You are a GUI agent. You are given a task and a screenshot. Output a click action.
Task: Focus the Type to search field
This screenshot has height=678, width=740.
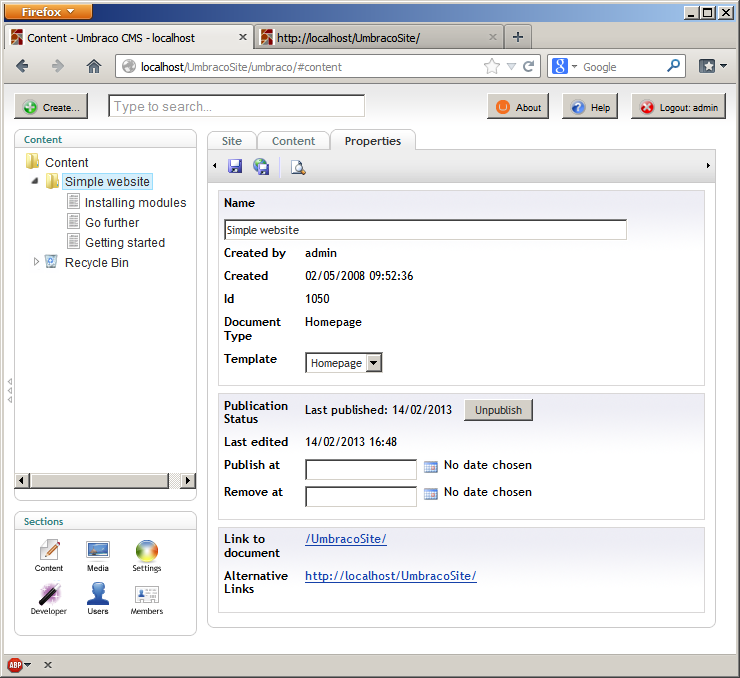click(236, 106)
